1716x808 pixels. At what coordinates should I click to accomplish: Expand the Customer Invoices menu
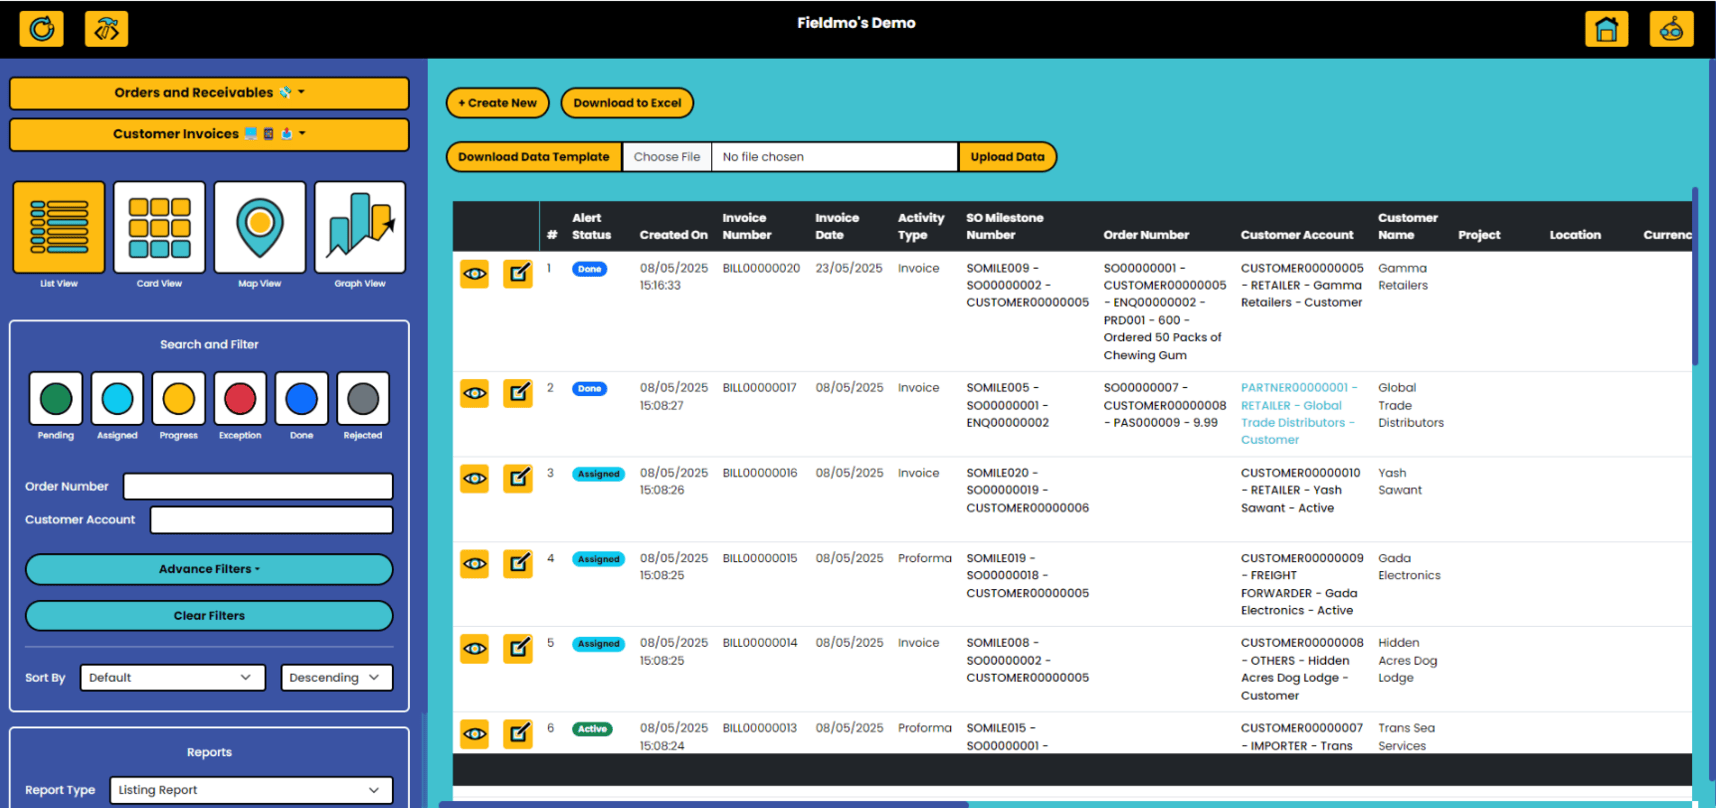(x=209, y=134)
